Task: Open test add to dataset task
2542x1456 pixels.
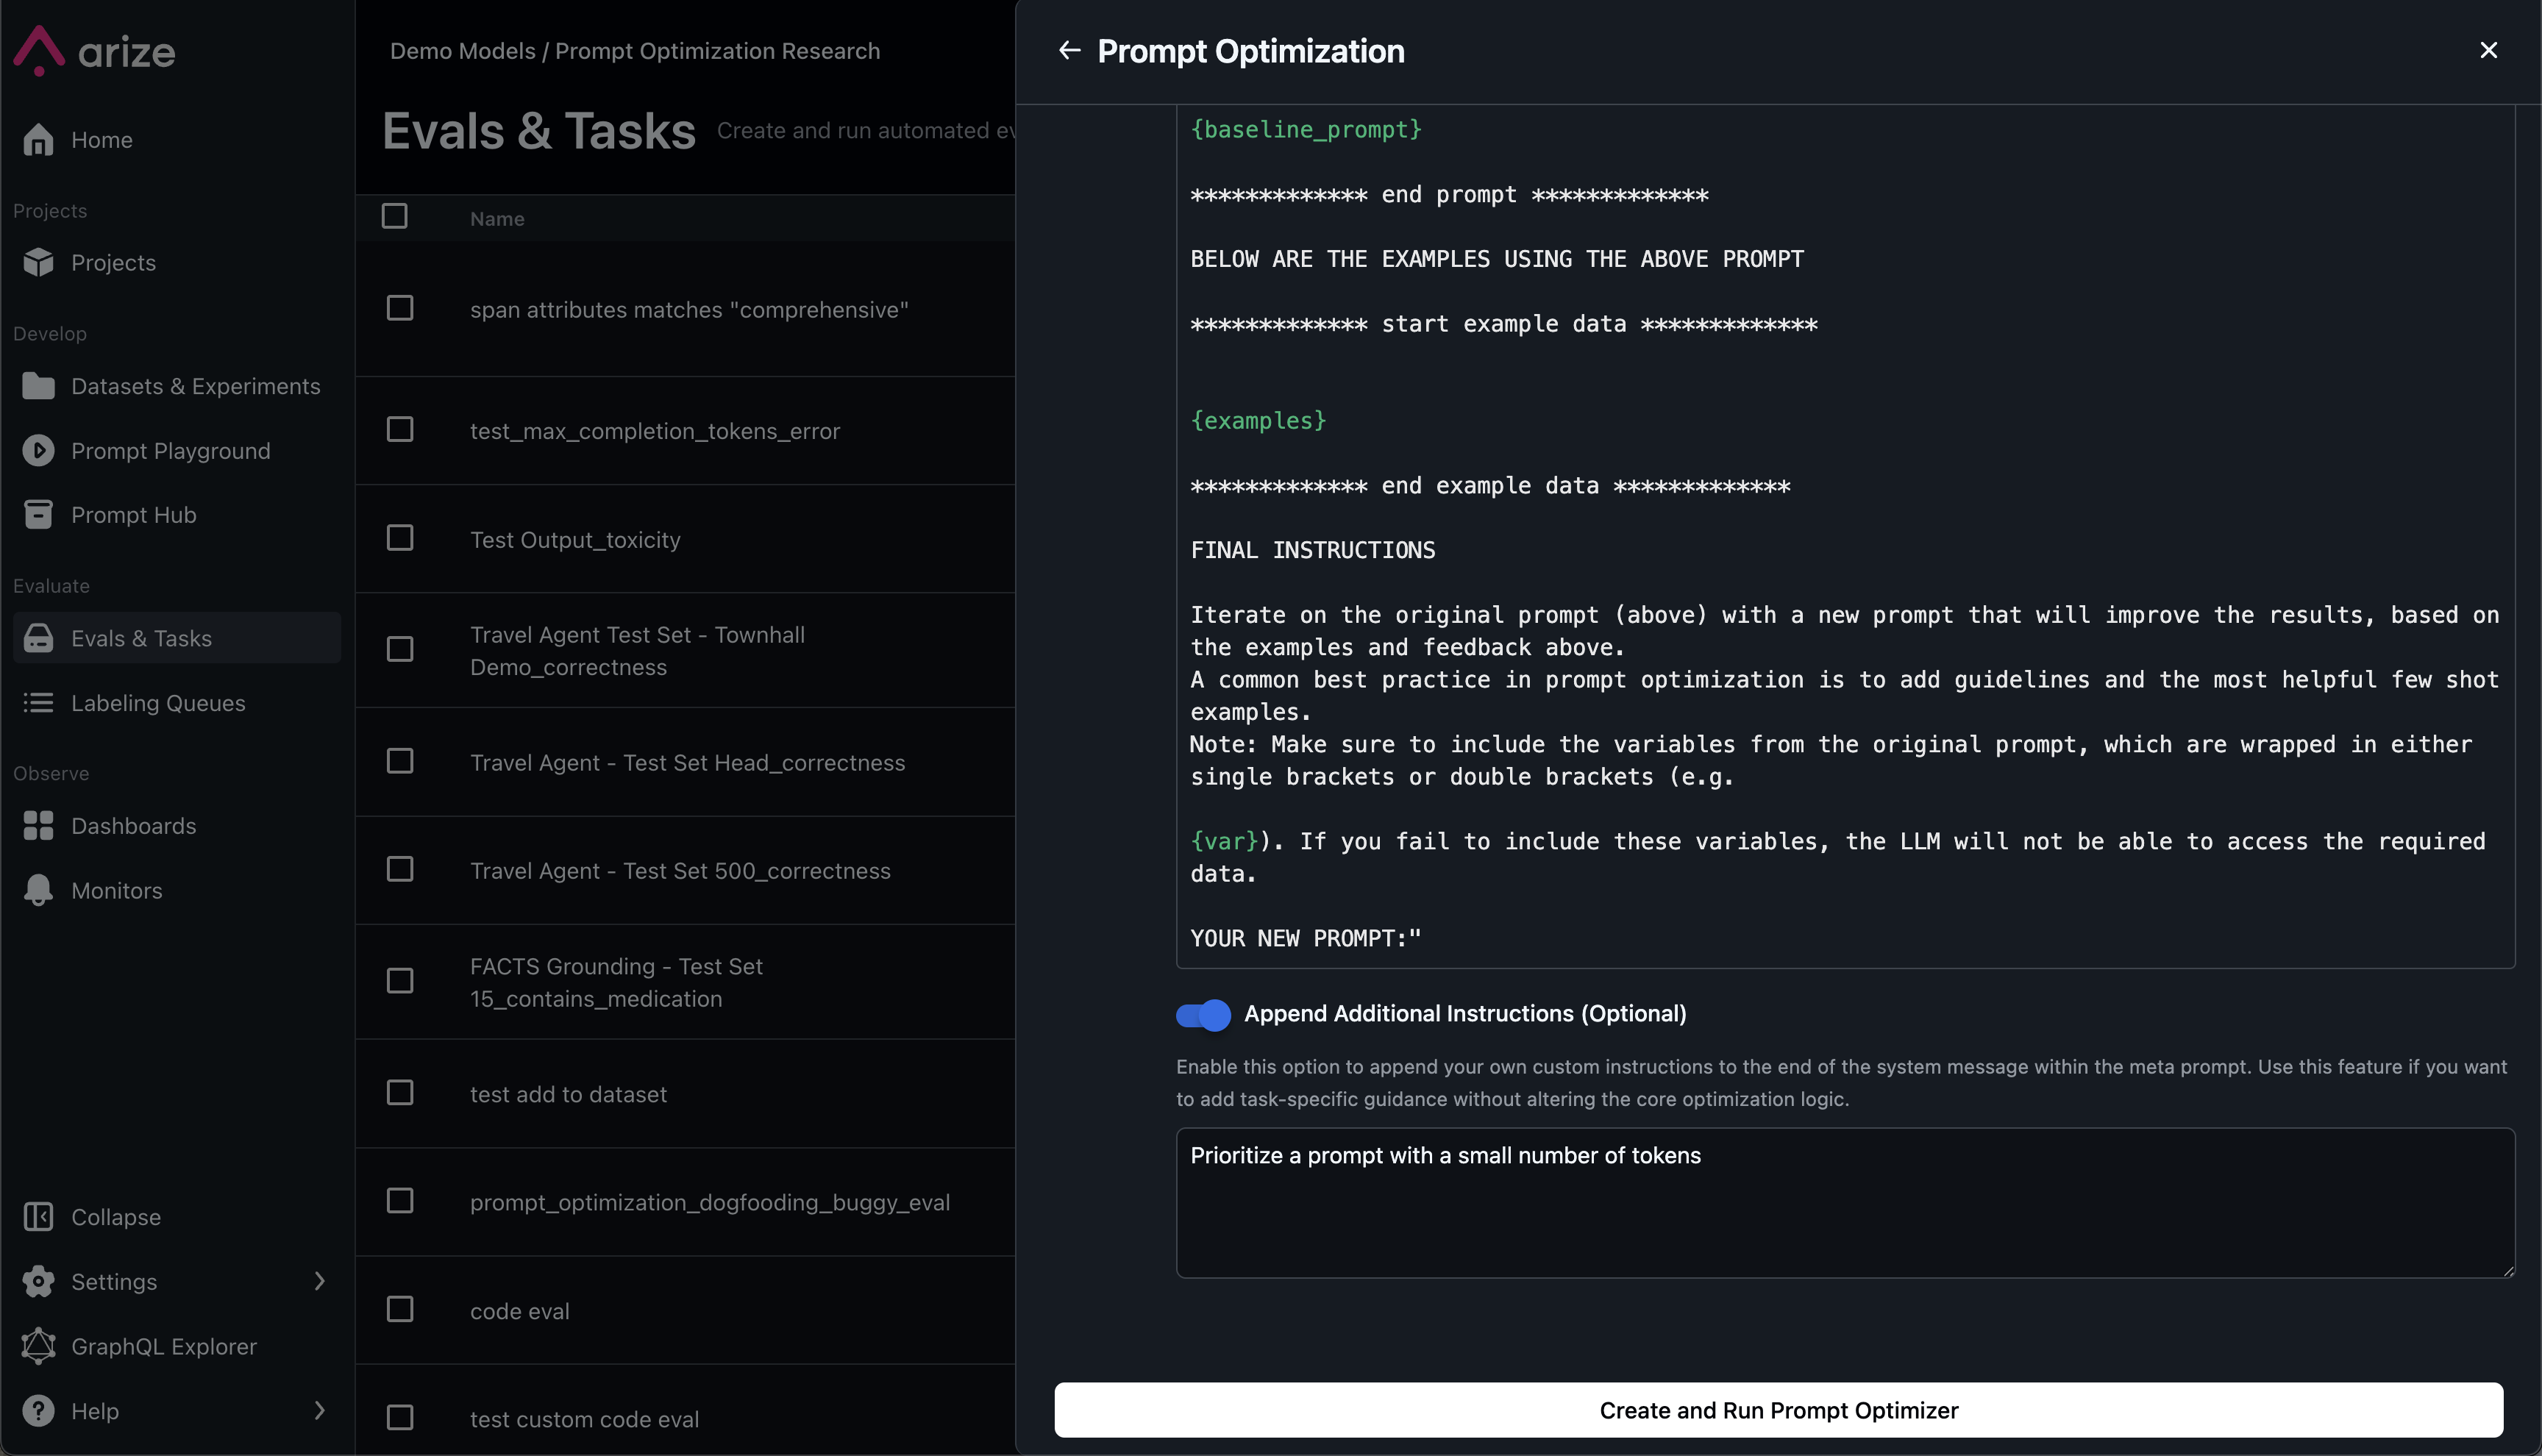Action: (568, 1094)
